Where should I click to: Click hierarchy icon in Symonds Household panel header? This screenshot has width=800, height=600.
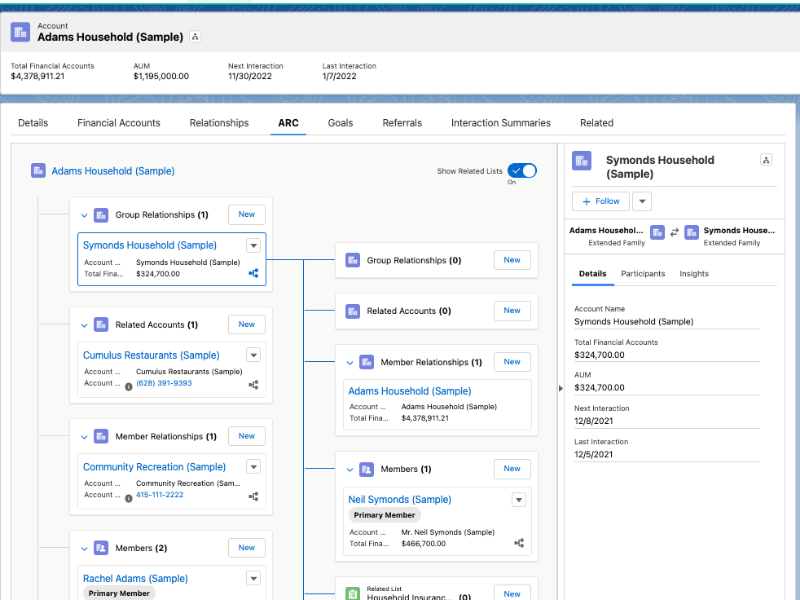point(766,160)
